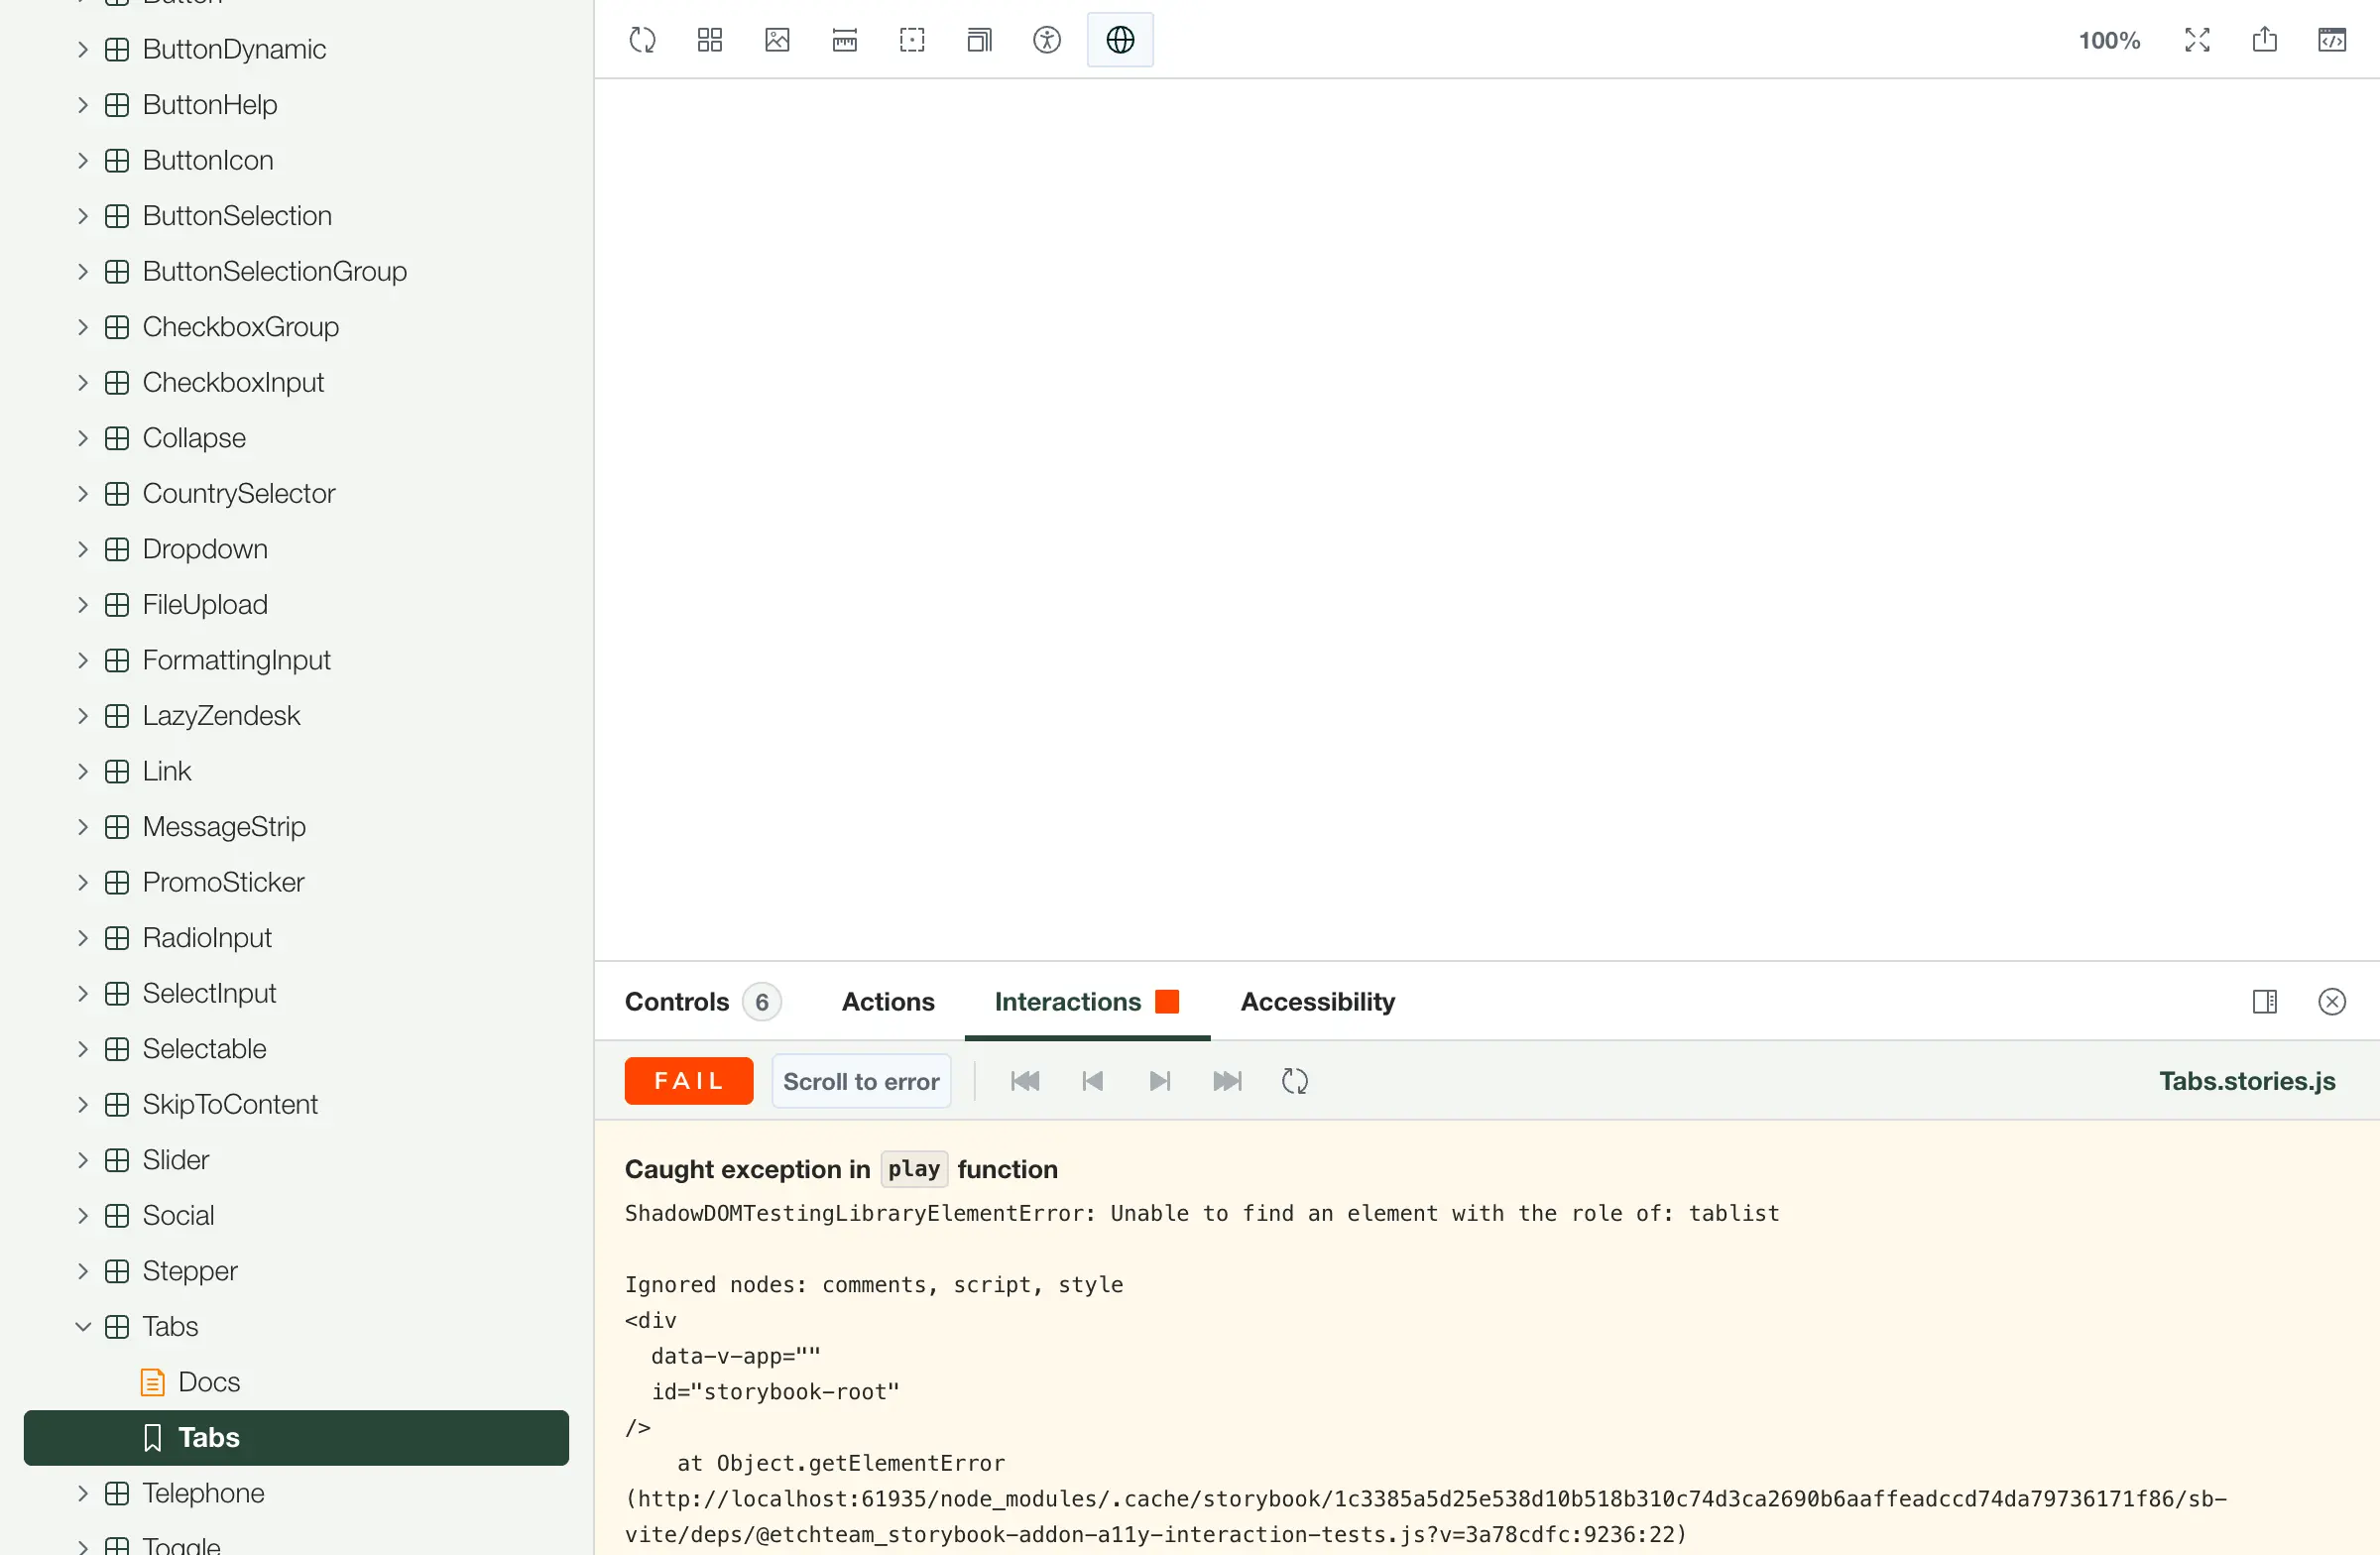Step forward one interaction

tap(1160, 1081)
